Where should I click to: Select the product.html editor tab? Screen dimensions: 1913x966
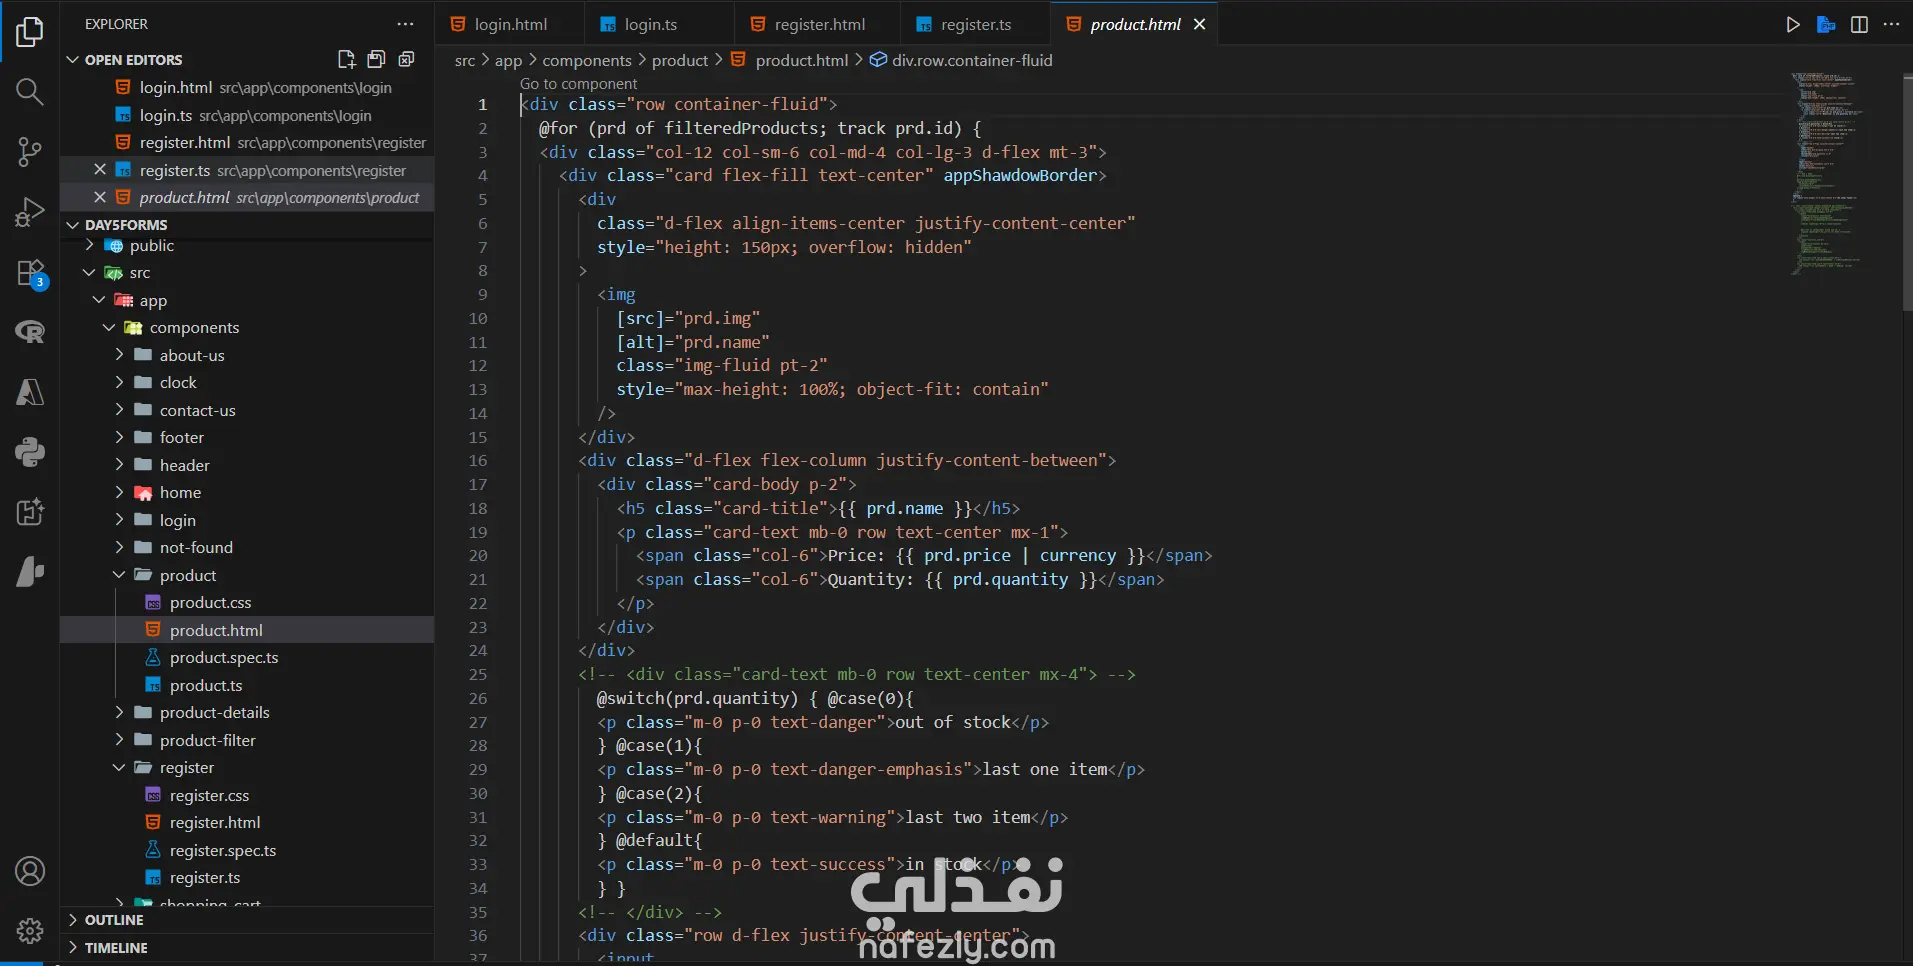(x=1134, y=24)
